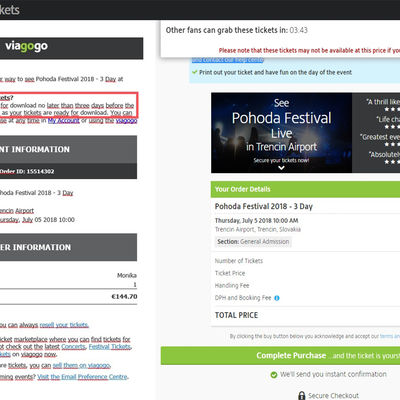Screen dimensions: 400x400
Task: Click the 03:43 countdown timer
Action: coord(298,30)
